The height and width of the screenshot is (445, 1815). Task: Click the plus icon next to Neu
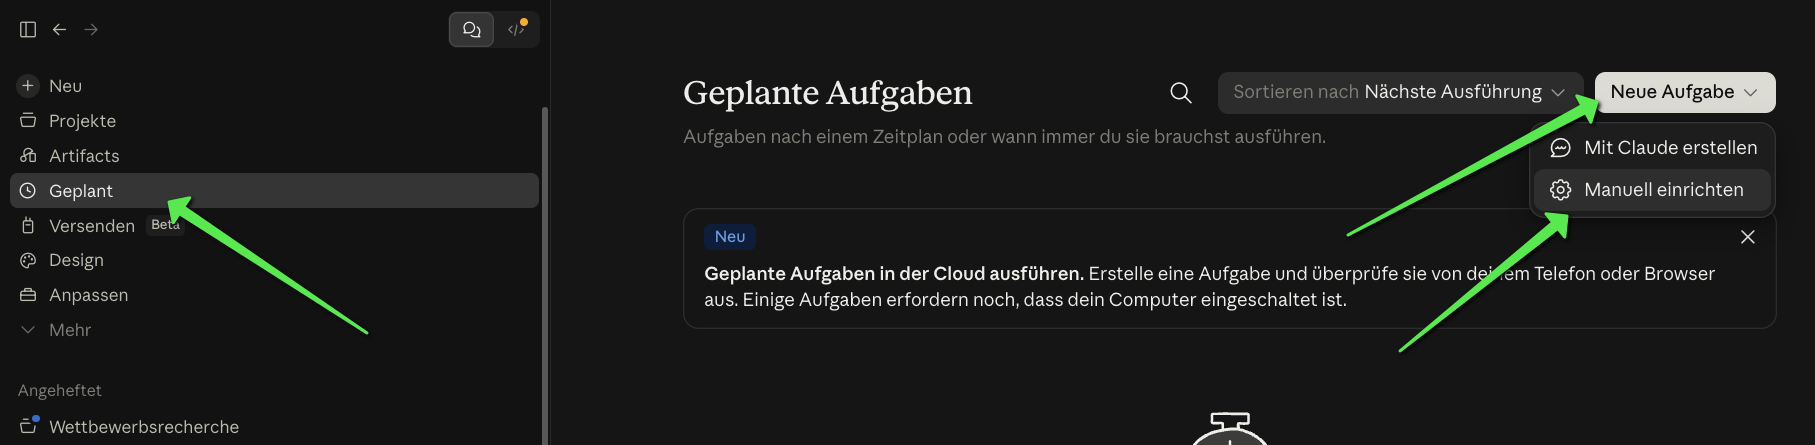tap(28, 86)
